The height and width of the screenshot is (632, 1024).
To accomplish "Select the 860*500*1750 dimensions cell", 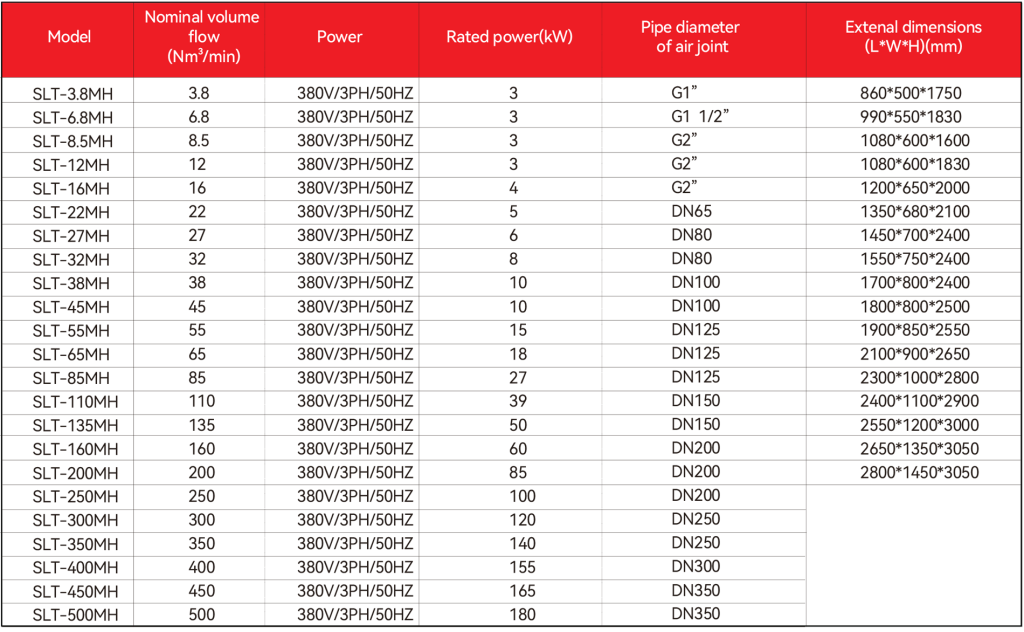I will [910, 94].
